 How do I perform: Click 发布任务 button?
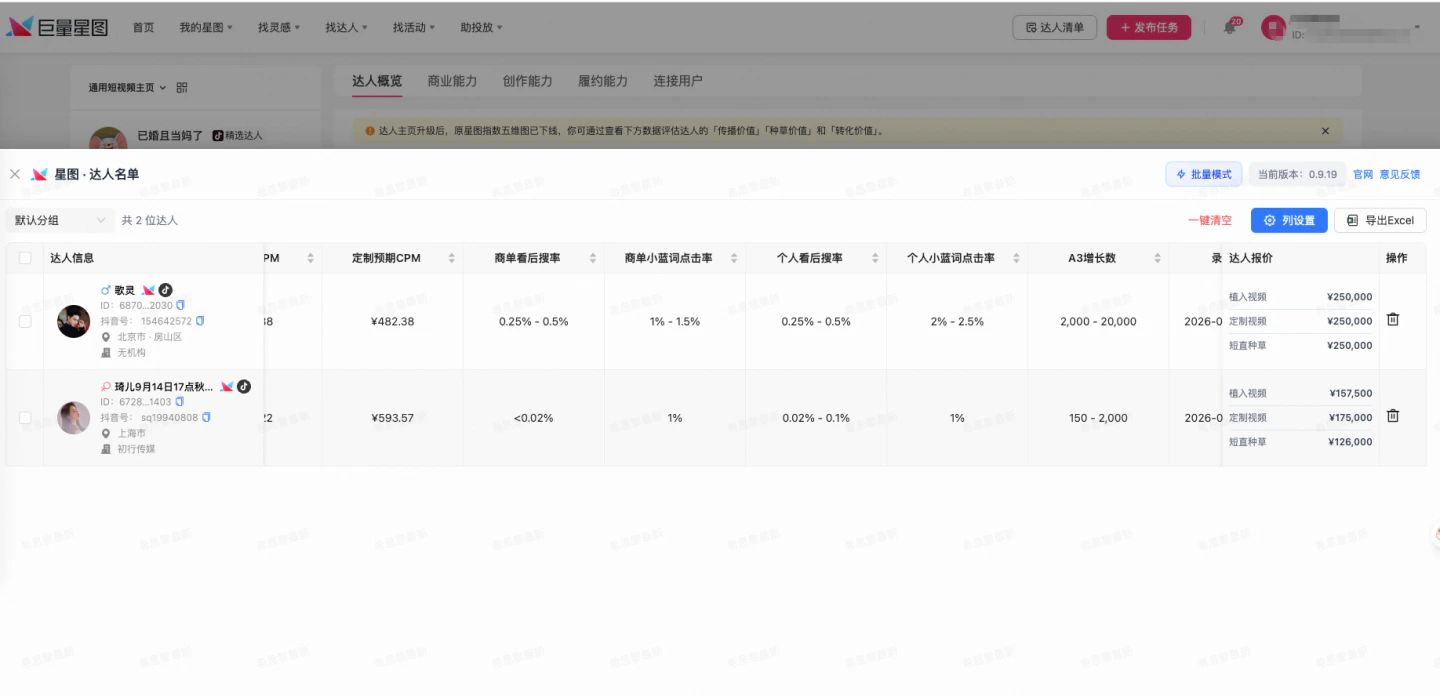[x=1149, y=28]
